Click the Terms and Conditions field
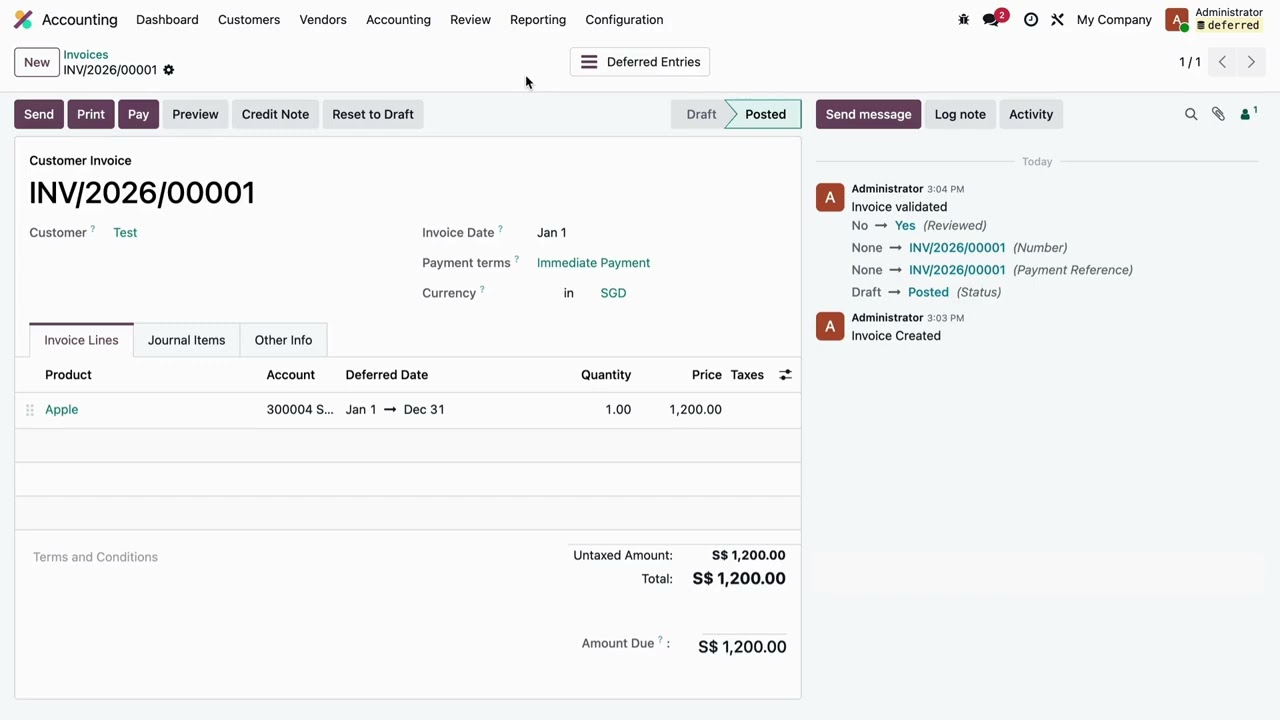The width and height of the screenshot is (1280, 720). [x=95, y=557]
